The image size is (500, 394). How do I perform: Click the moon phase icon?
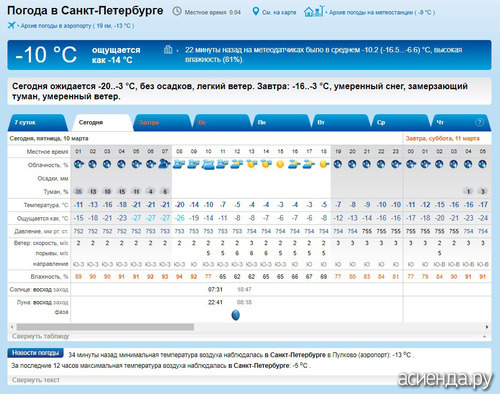tap(236, 315)
